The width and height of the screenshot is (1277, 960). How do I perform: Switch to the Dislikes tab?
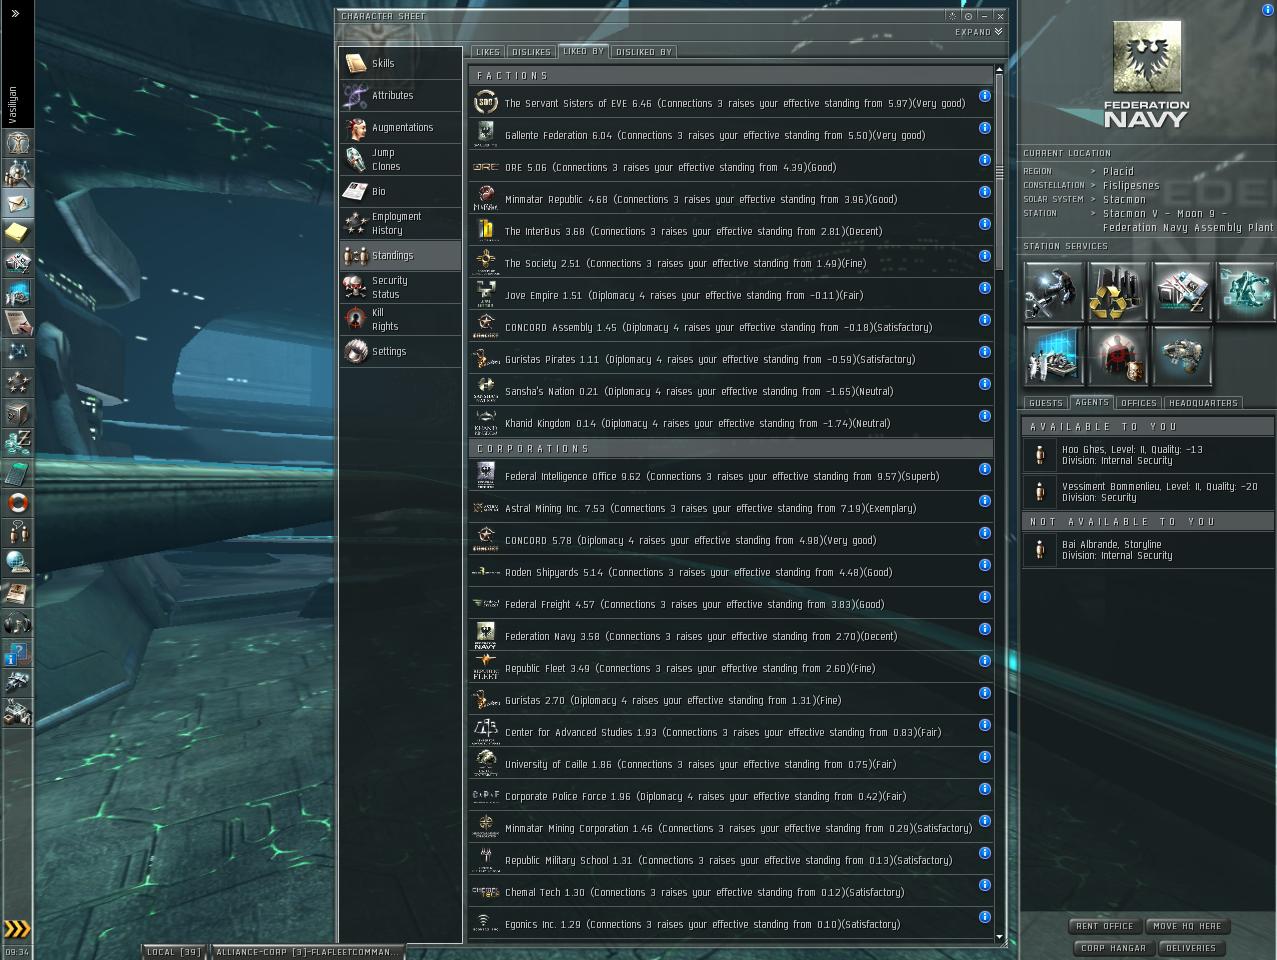(x=531, y=52)
